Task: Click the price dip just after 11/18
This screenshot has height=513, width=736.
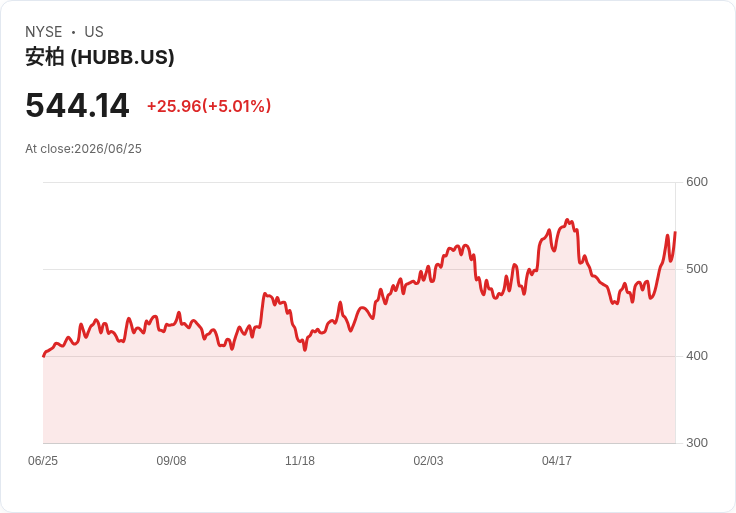Action: click(305, 349)
